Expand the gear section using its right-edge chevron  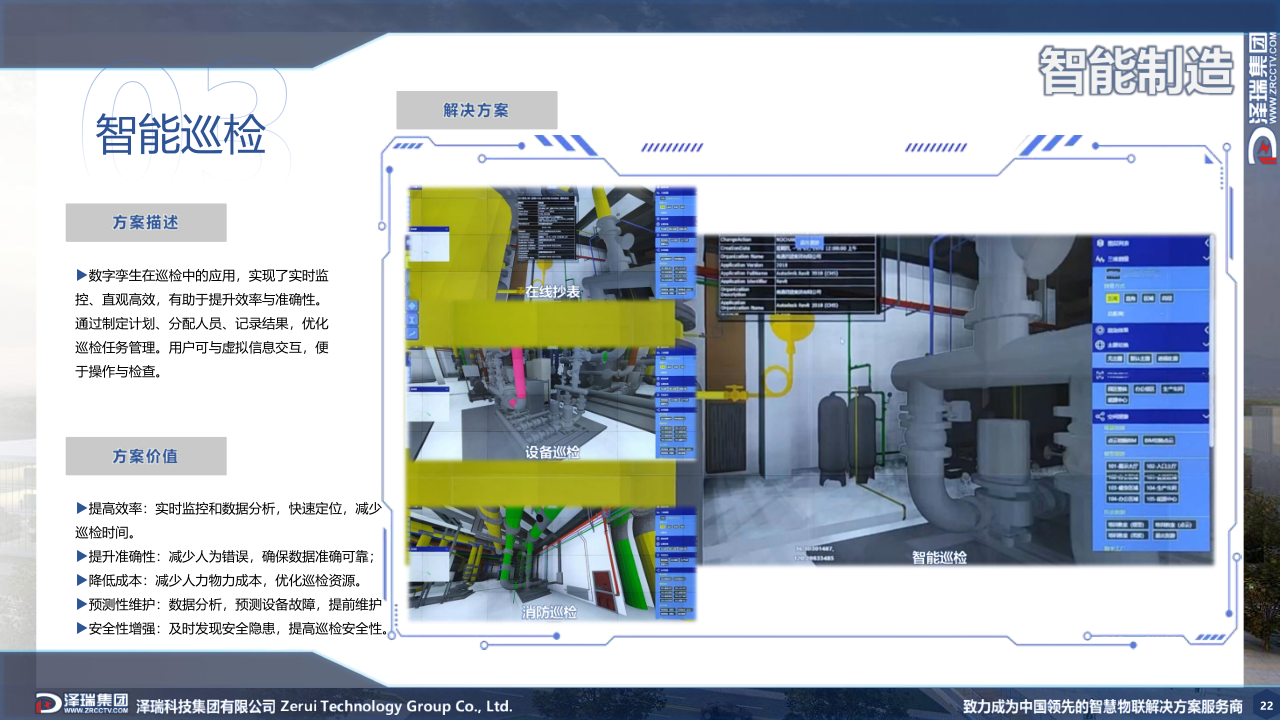pos(1206,329)
